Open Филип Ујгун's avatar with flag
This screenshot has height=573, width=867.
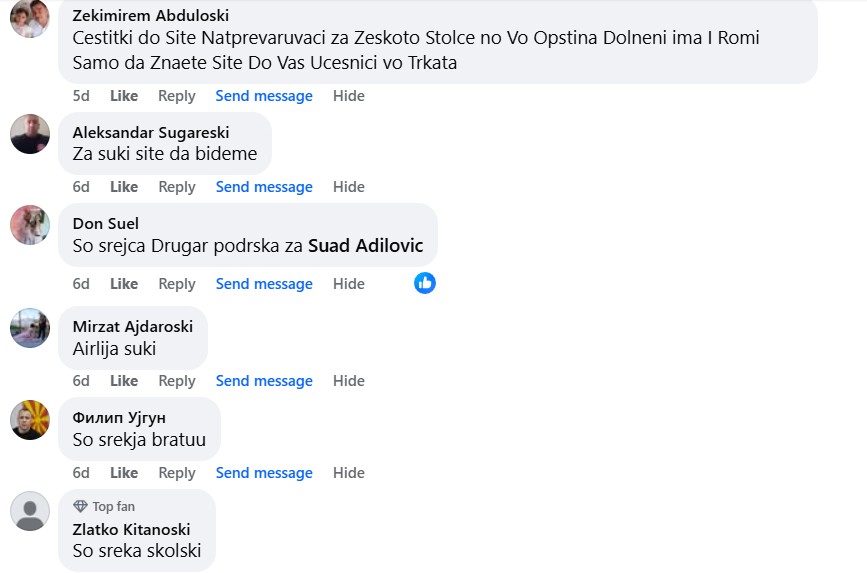pos(30,420)
